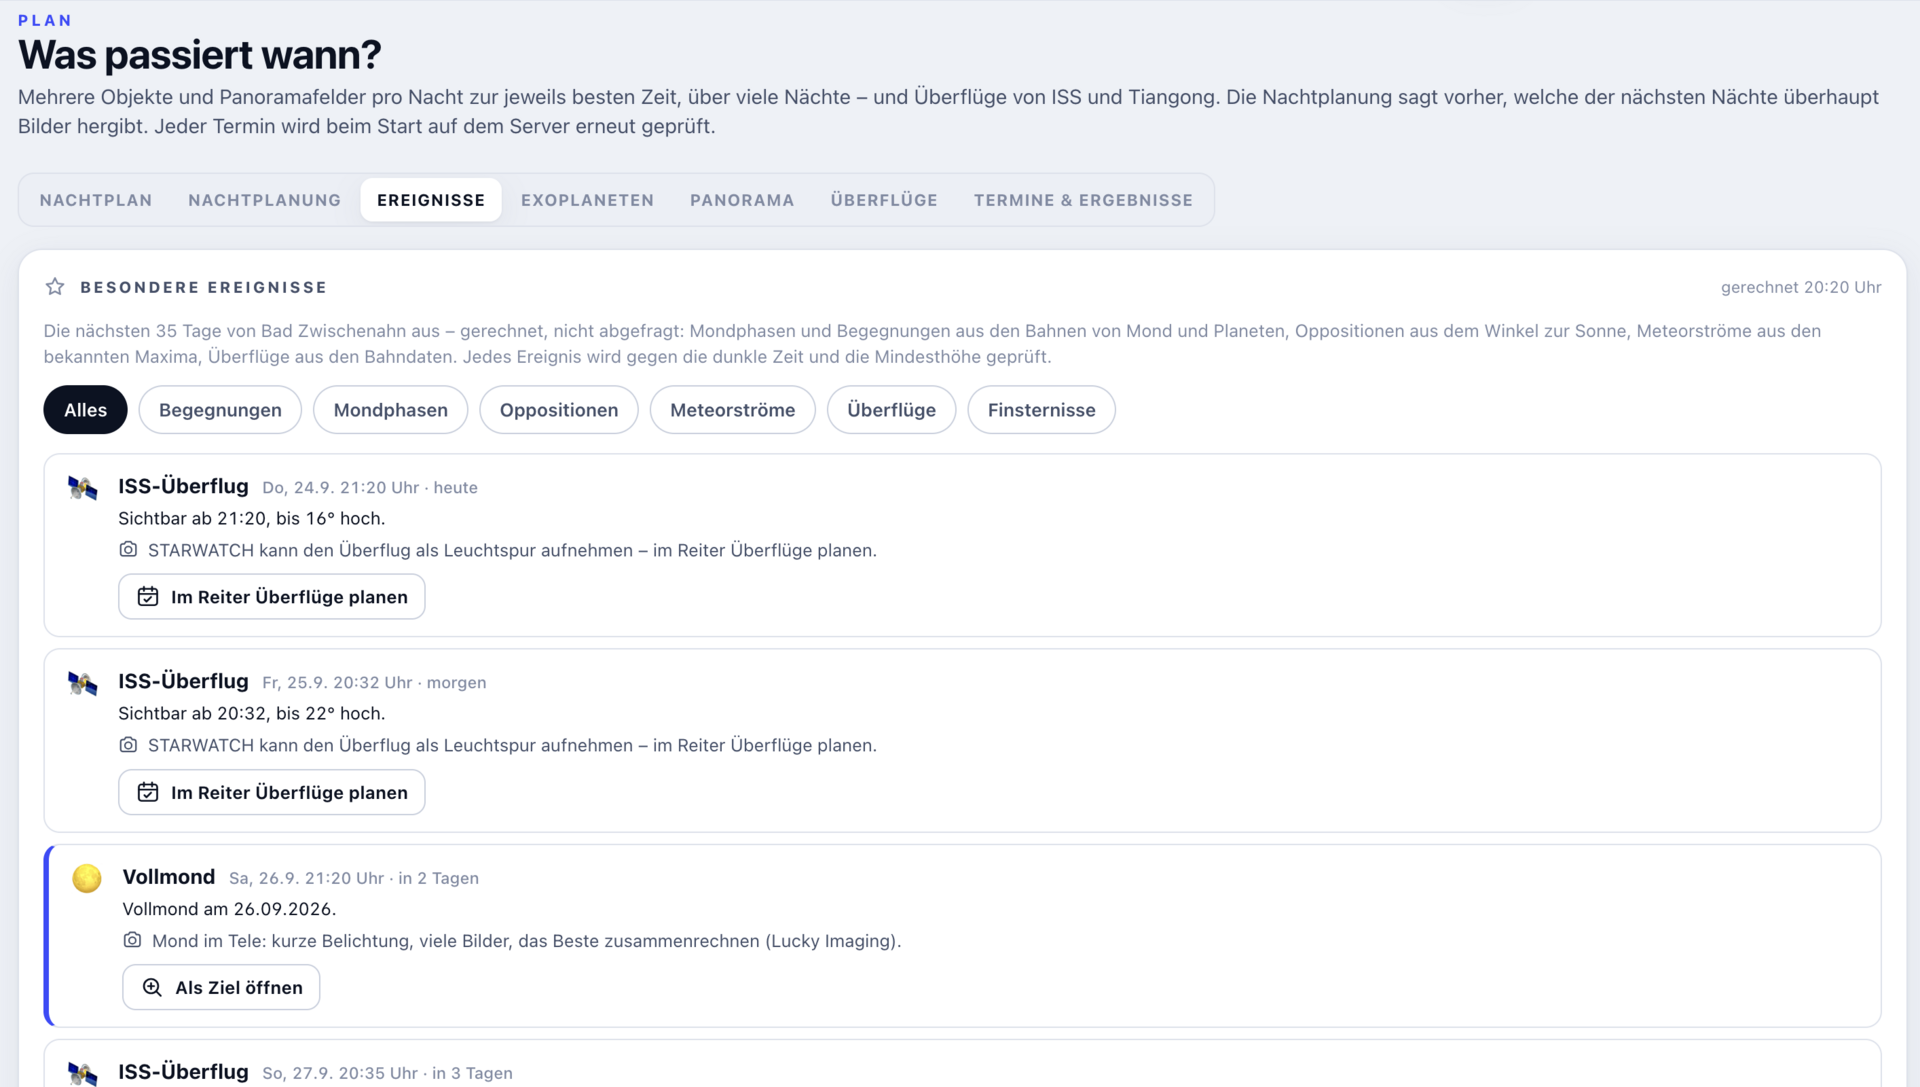The image size is (1920, 1087).
Task: Go to the Exoplaneten tab
Action: coord(587,200)
